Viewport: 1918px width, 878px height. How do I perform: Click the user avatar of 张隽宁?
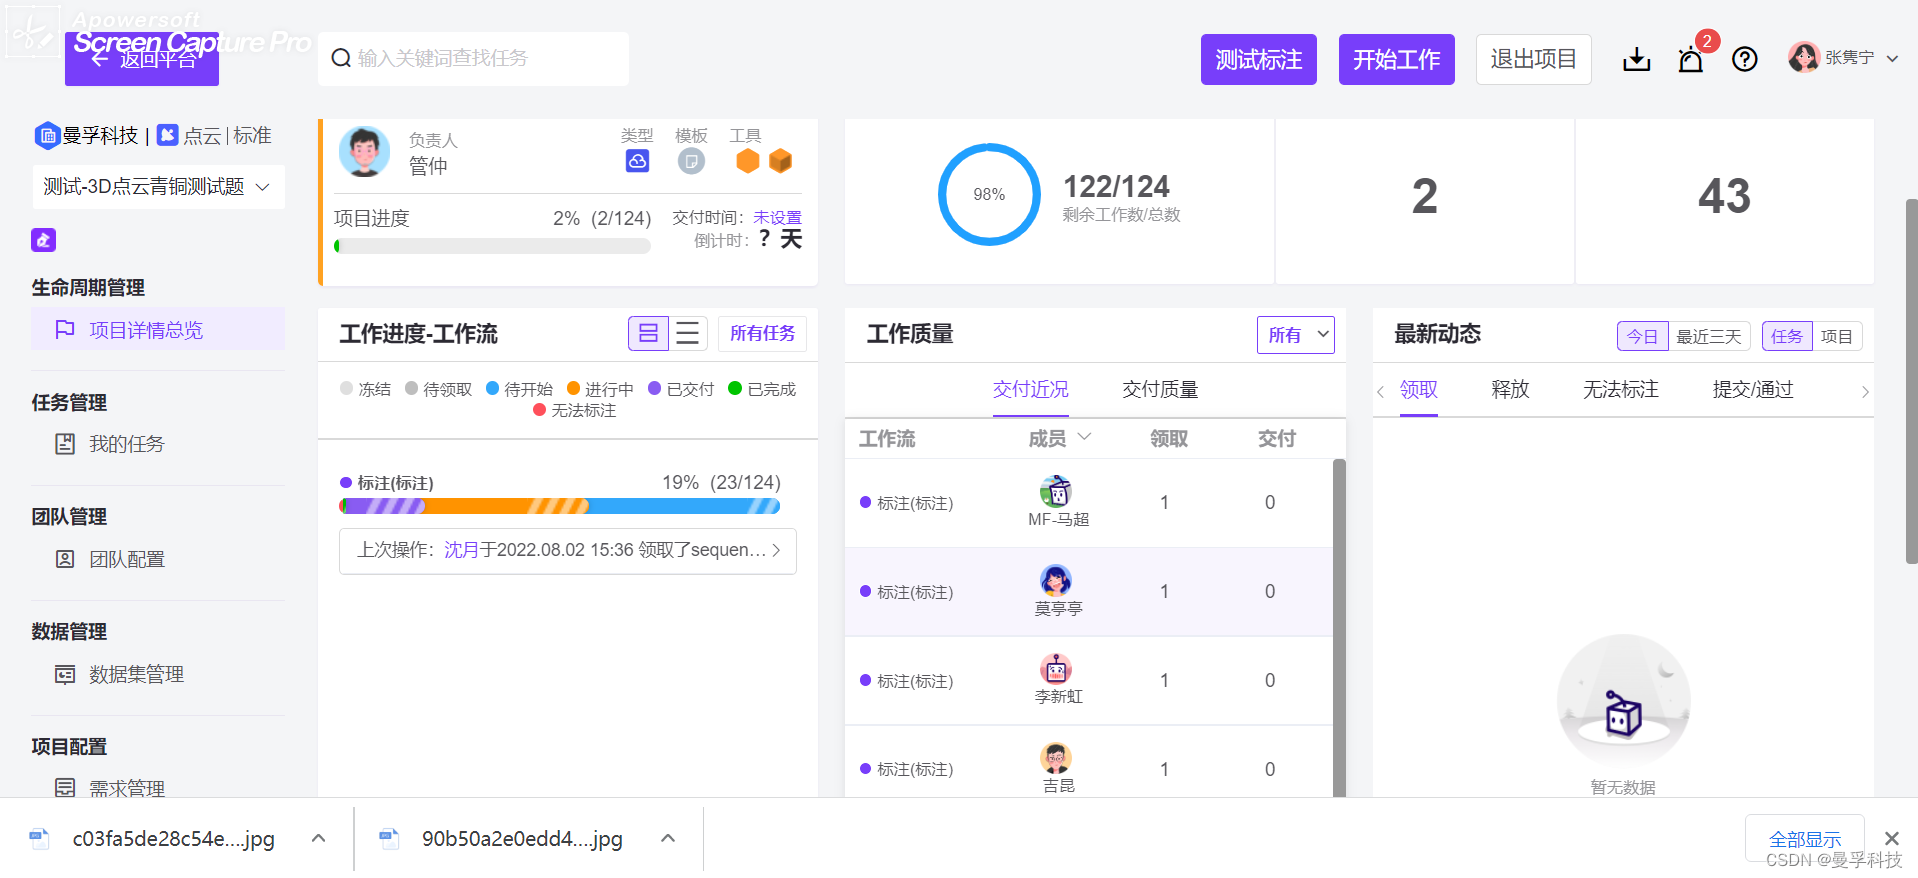point(1804,57)
